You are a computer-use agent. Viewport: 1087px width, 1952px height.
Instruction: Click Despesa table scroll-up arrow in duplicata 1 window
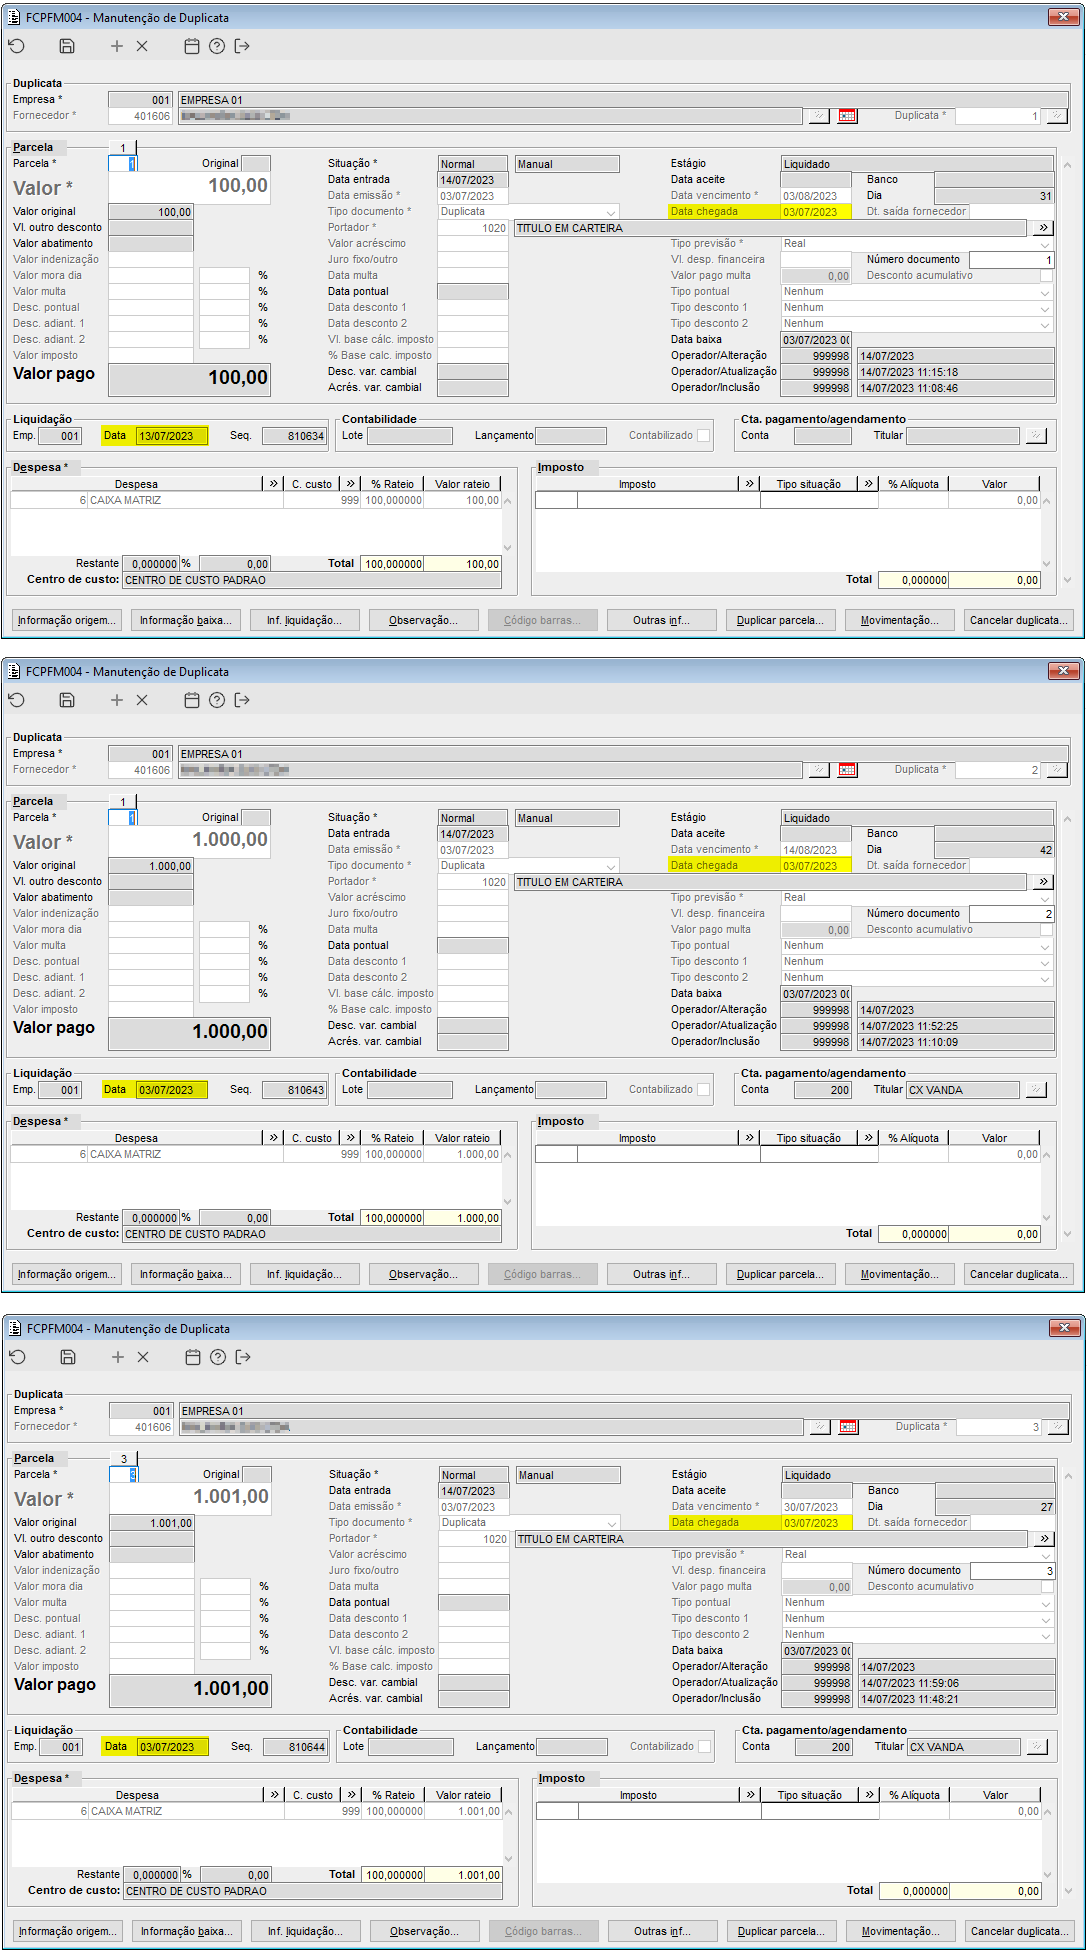(507, 501)
